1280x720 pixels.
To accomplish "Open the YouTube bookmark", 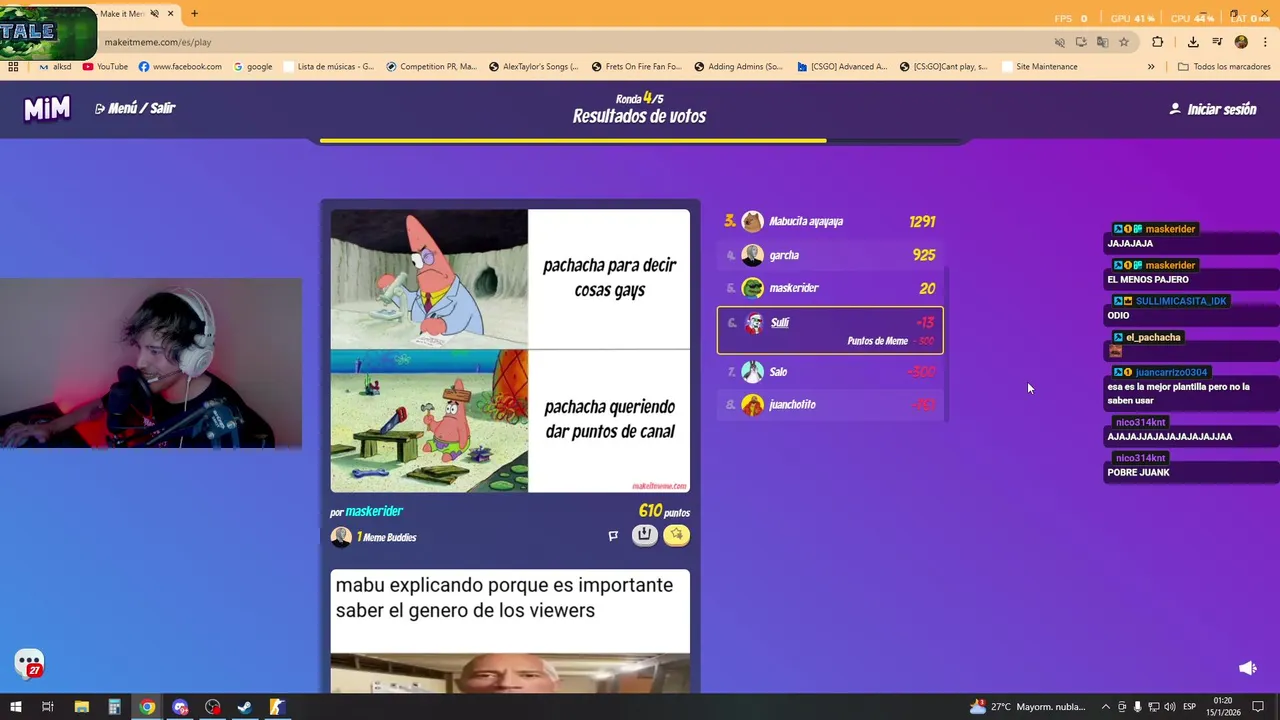I will coord(105,67).
